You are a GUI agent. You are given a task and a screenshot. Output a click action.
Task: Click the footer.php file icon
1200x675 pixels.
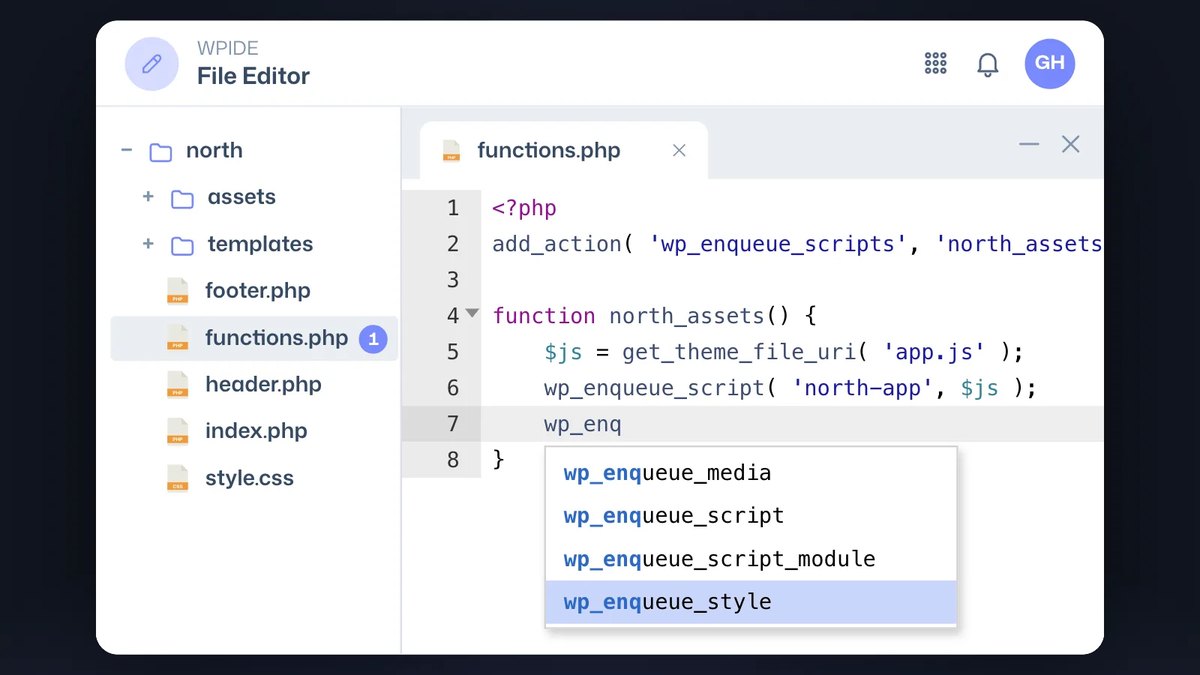pyautogui.click(x=178, y=291)
